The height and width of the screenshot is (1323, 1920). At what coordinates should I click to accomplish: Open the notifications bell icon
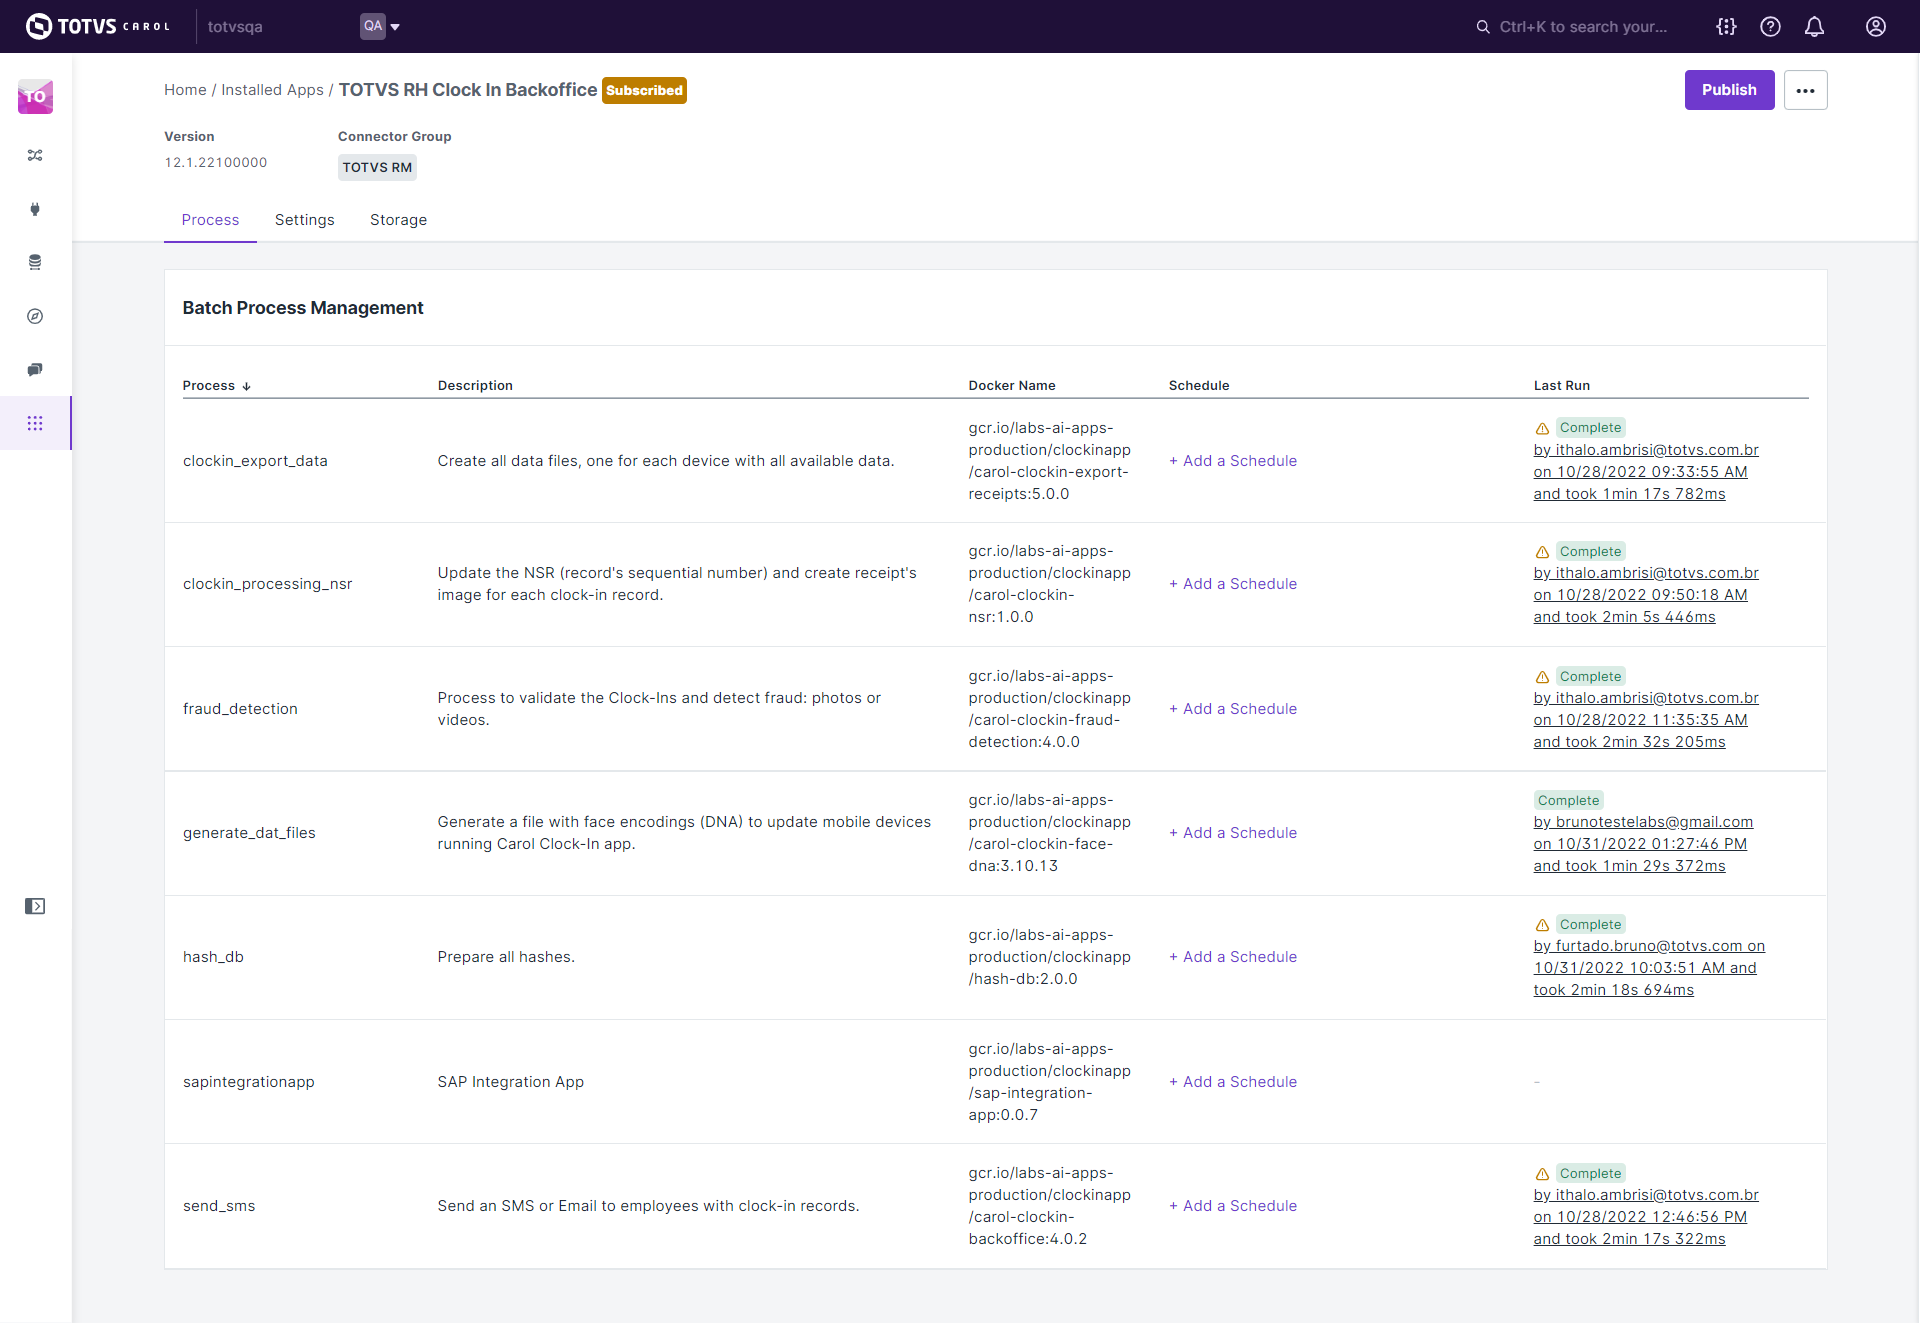point(1814,27)
